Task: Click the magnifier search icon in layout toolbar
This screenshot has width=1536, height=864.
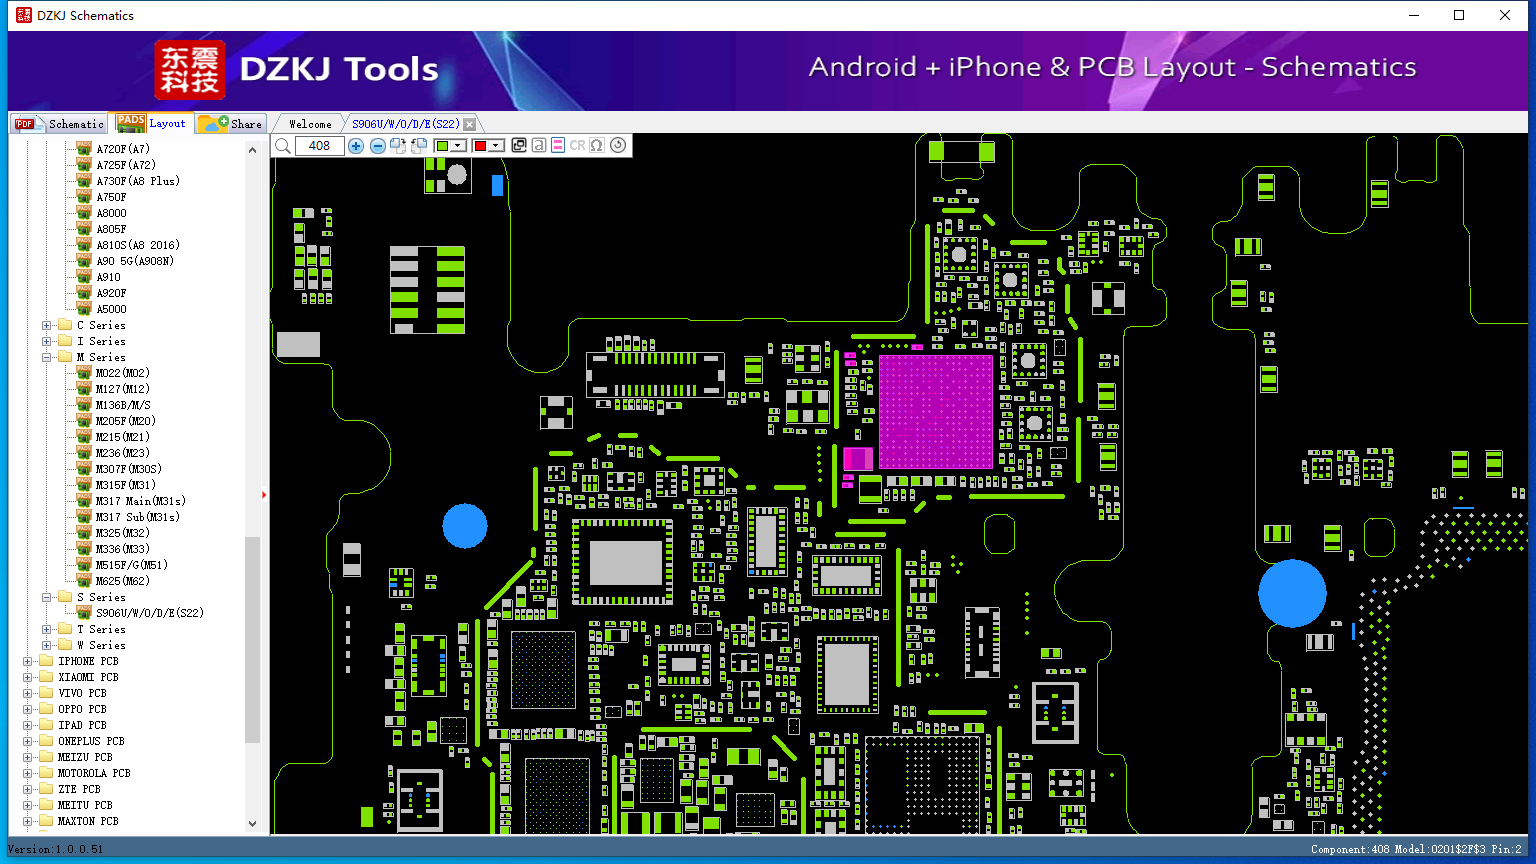Action: (x=283, y=146)
